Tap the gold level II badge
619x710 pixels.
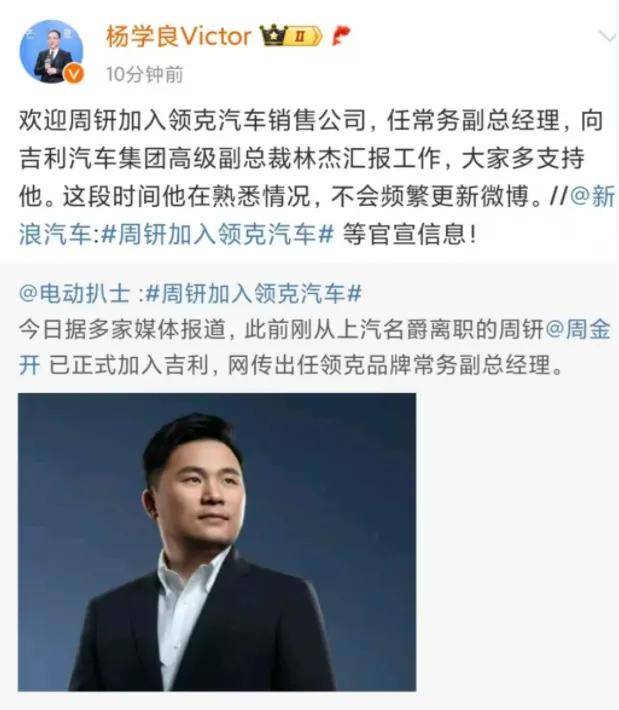click(305, 36)
